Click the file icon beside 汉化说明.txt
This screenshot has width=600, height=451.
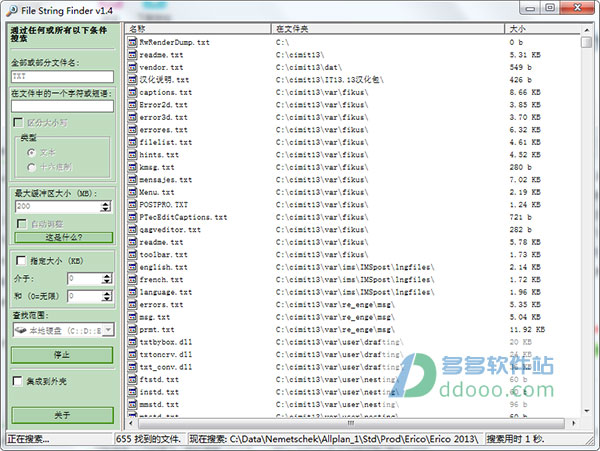[x=132, y=80]
